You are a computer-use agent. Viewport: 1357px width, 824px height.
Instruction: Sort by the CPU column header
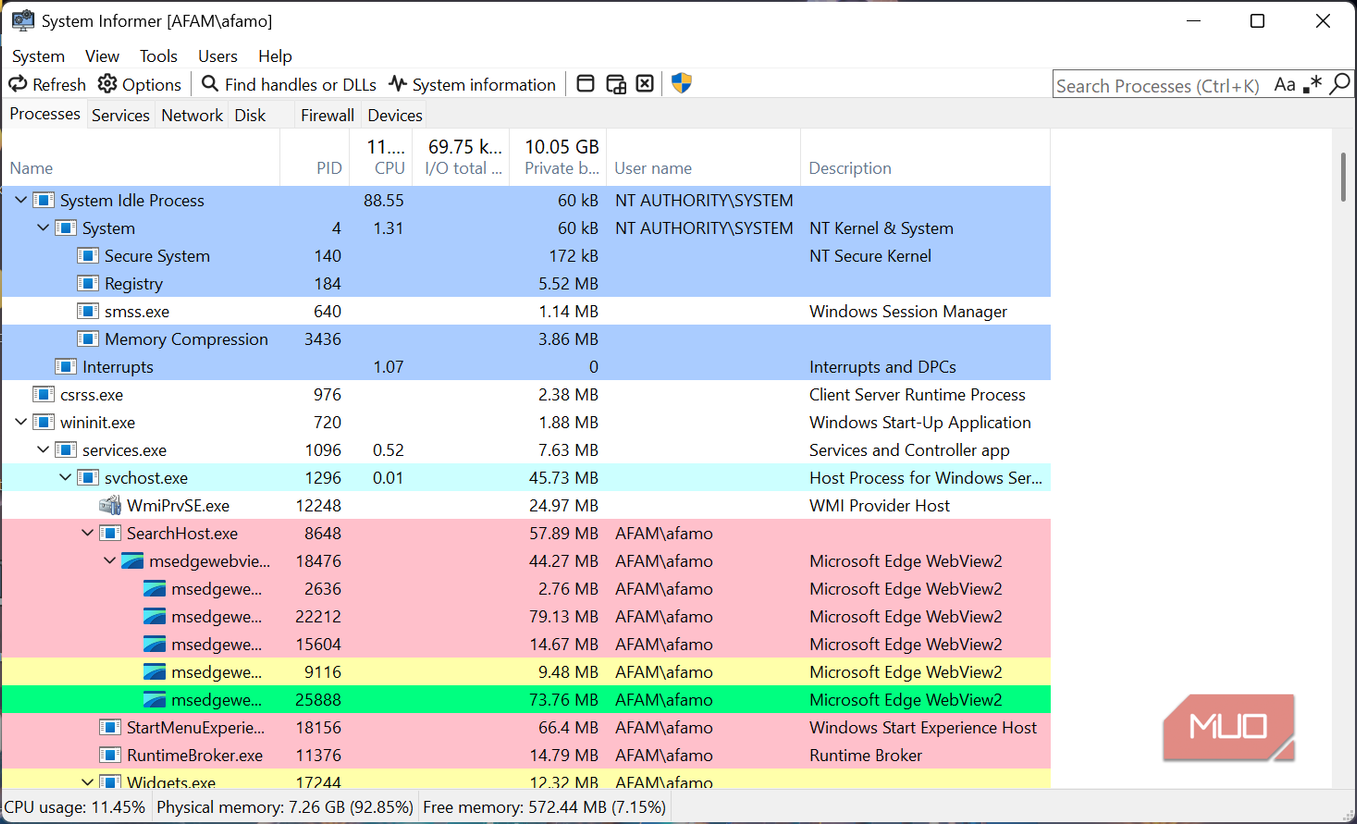380,158
